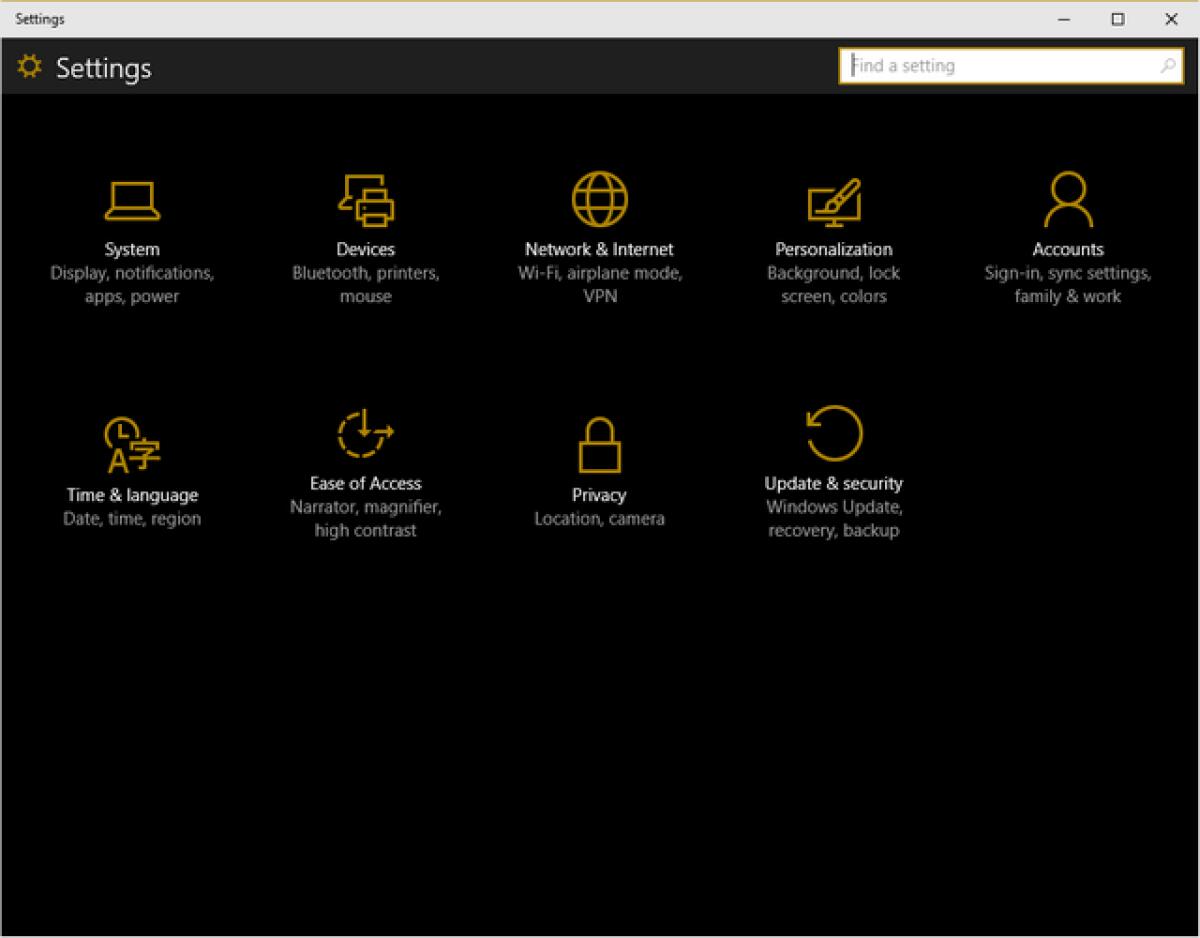Open System settings via laptop icon

pyautogui.click(x=132, y=198)
